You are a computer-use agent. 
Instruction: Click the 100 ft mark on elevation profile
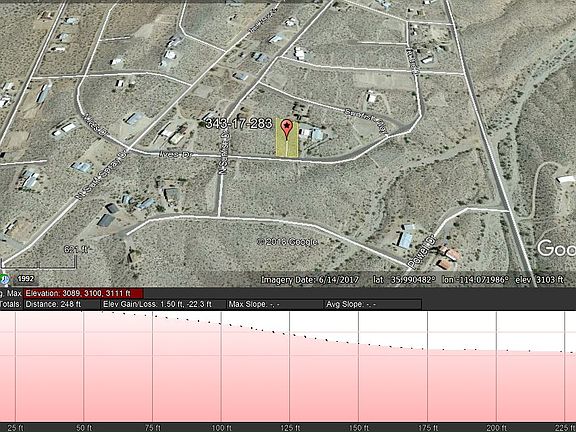pyautogui.click(x=221, y=428)
